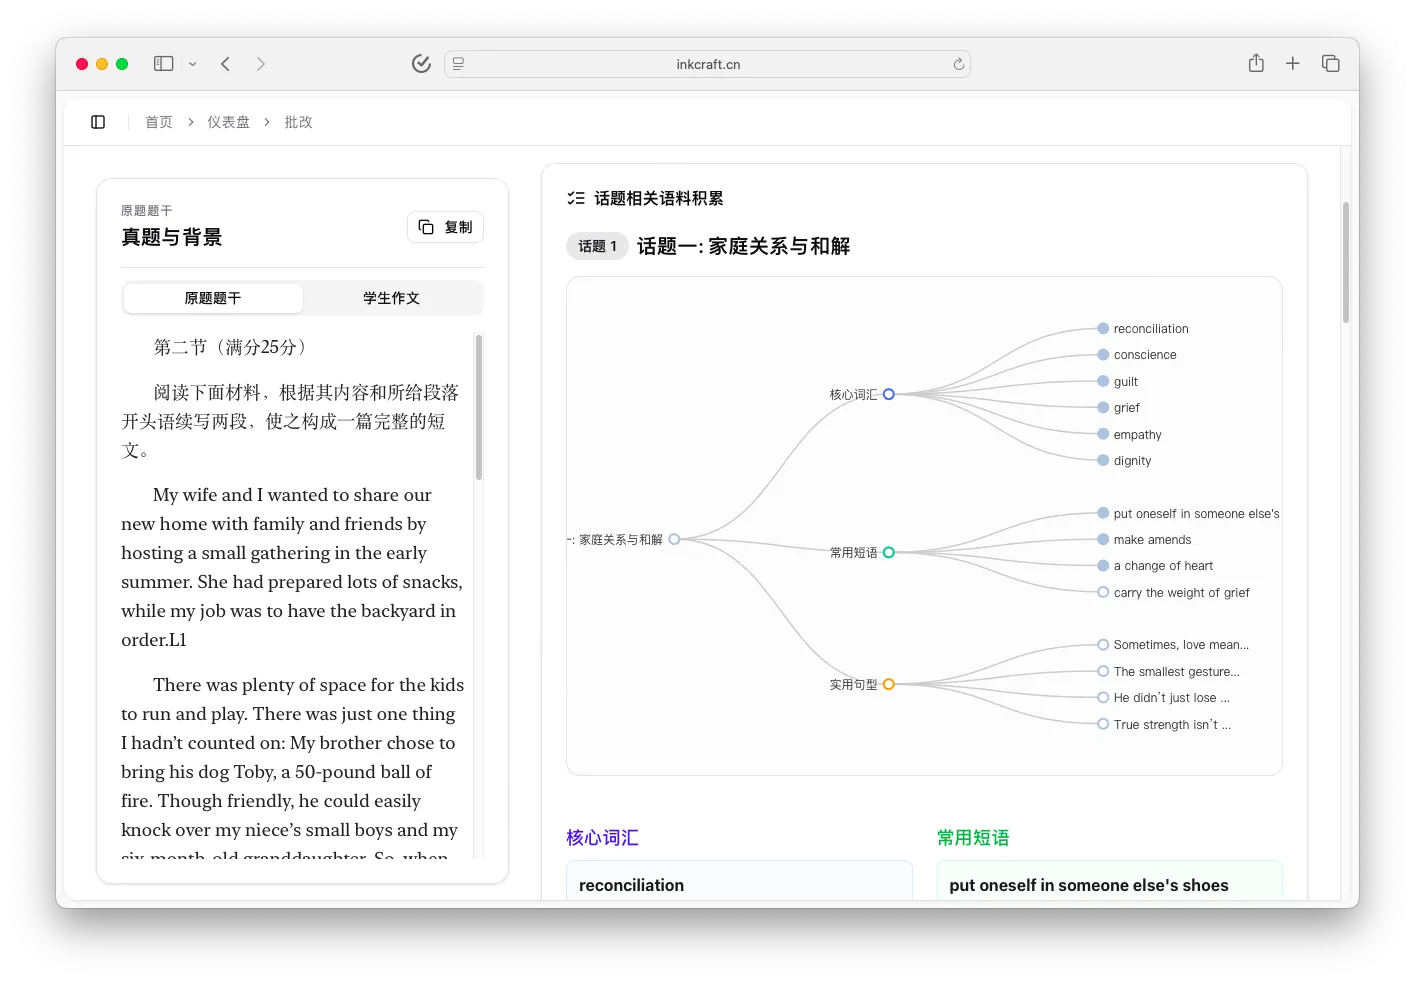
Task: Collapse the 常用短语 branch via its green node circle
Action: (x=890, y=551)
